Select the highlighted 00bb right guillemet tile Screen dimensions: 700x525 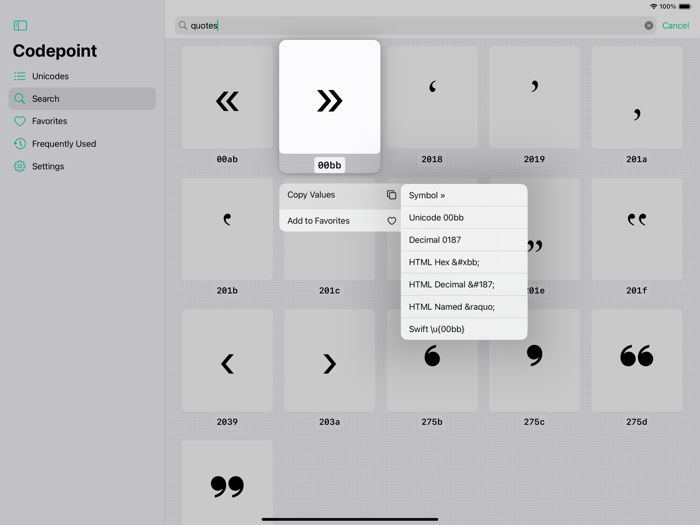[x=329, y=97]
